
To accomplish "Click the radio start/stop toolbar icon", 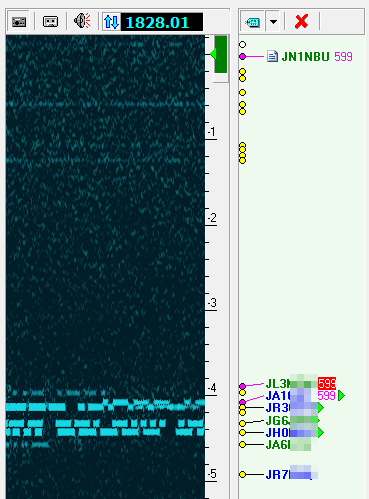I will click(19, 22).
